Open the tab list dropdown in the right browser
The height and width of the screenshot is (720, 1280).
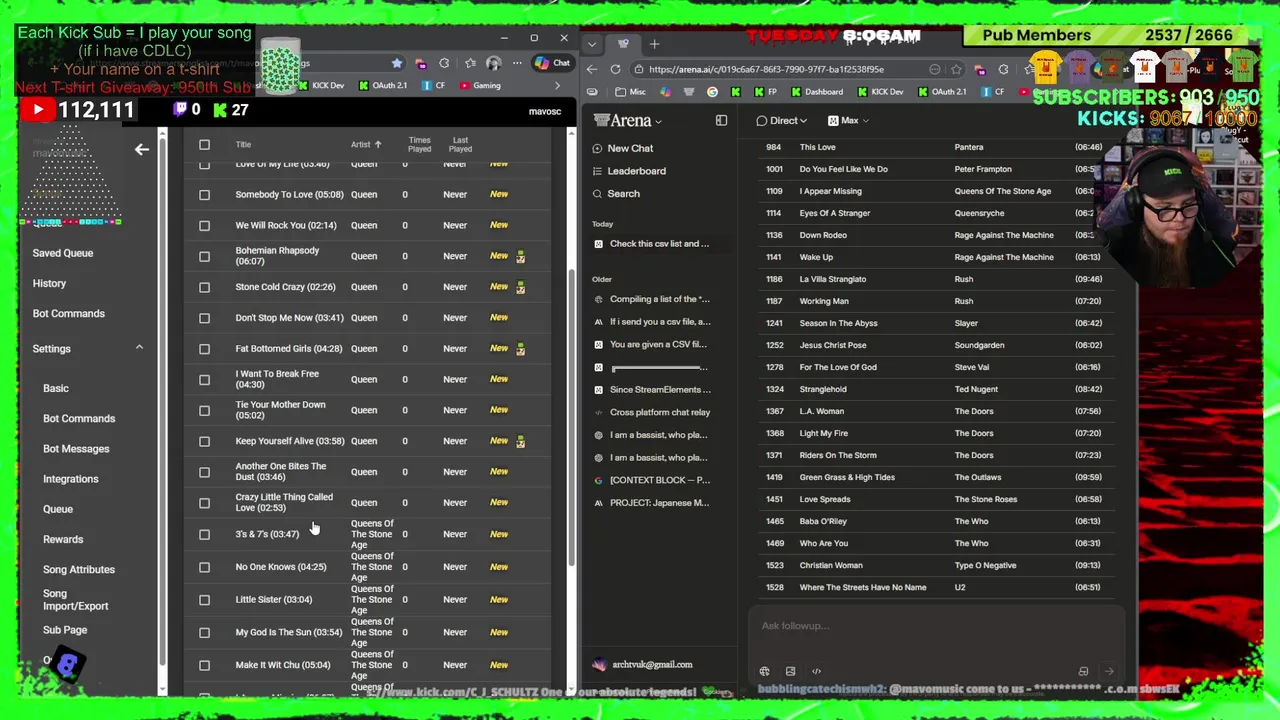(592, 44)
